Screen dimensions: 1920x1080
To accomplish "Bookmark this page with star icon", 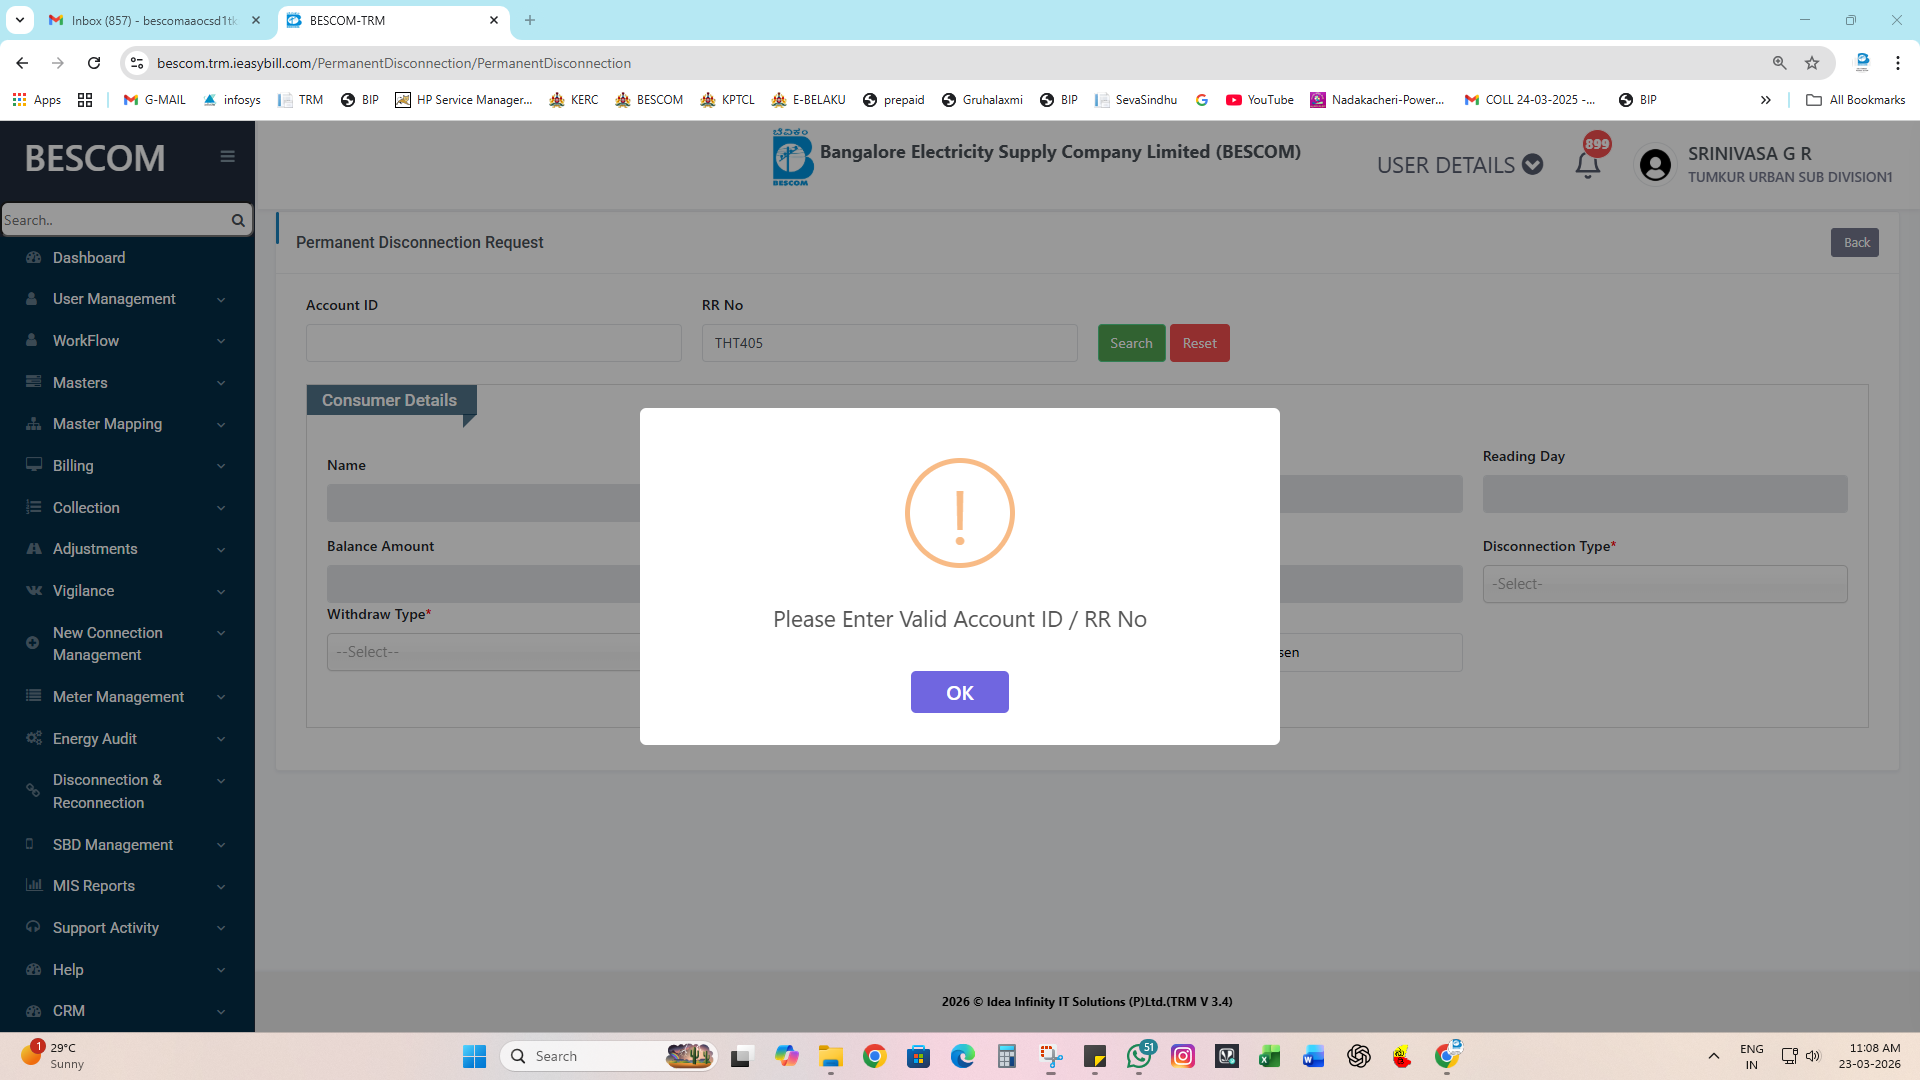I will coord(1812,63).
